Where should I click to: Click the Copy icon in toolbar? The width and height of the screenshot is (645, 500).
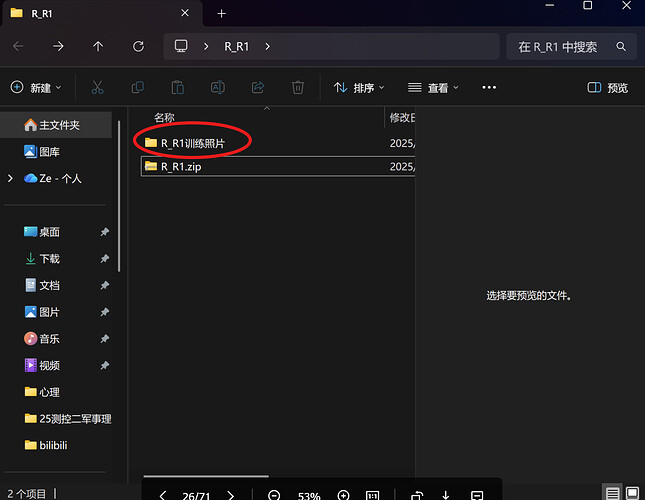coord(137,87)
